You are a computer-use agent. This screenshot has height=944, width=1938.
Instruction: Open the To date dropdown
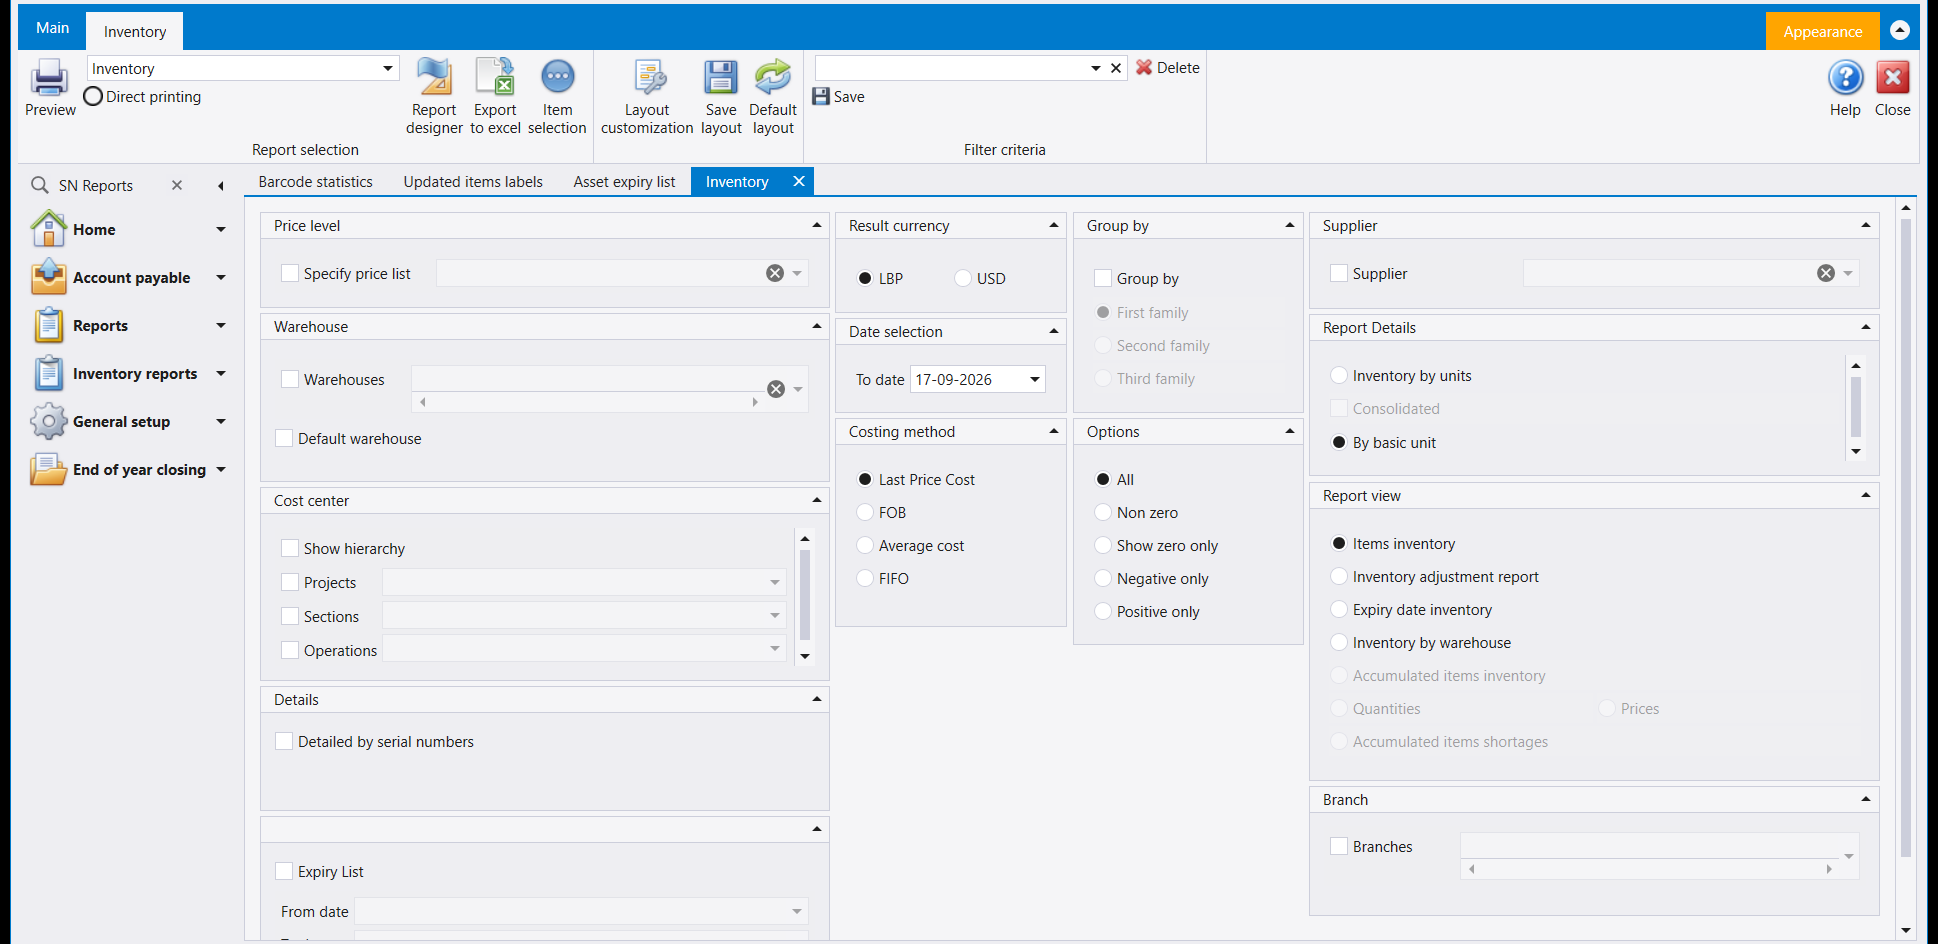click(1035, 379)
